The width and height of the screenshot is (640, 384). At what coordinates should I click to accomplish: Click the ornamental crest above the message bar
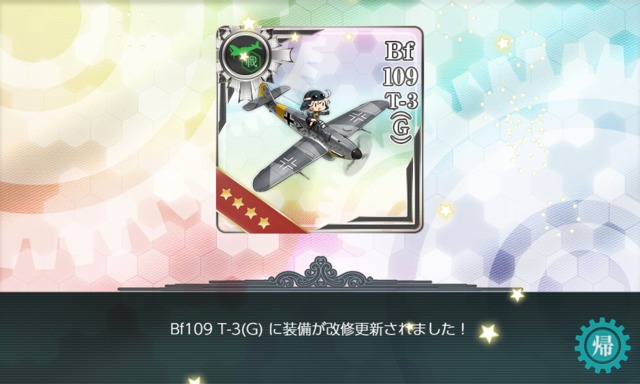320,273
